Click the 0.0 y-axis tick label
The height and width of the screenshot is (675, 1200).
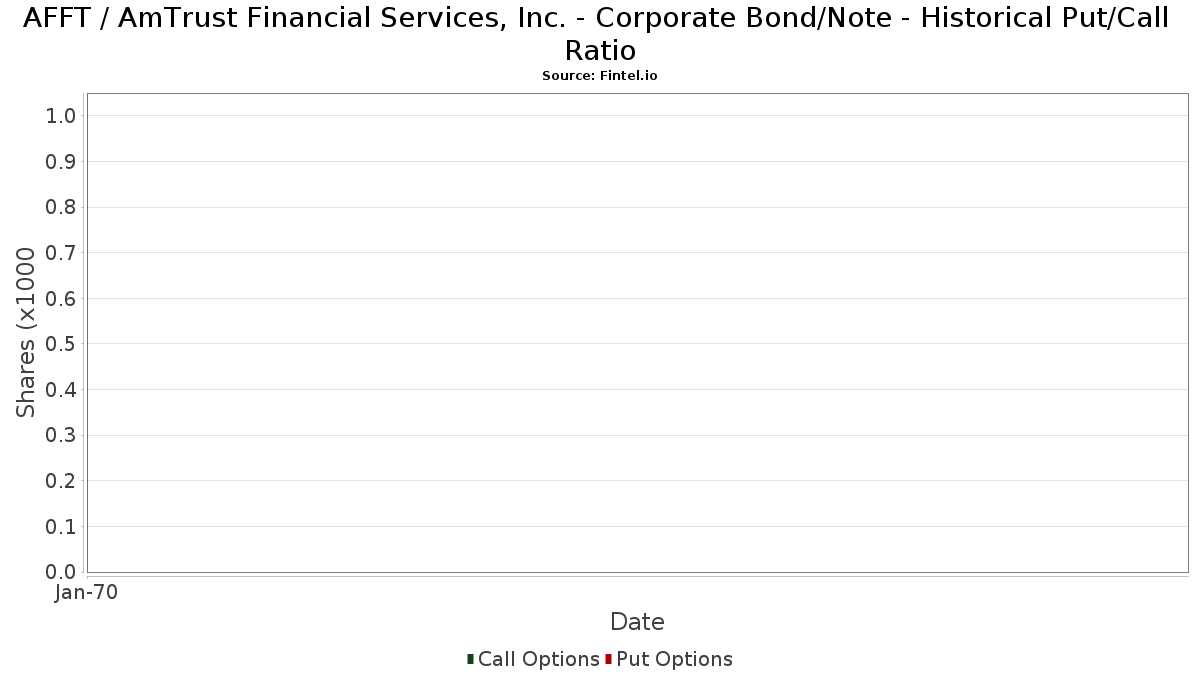[x=61, y=572]
